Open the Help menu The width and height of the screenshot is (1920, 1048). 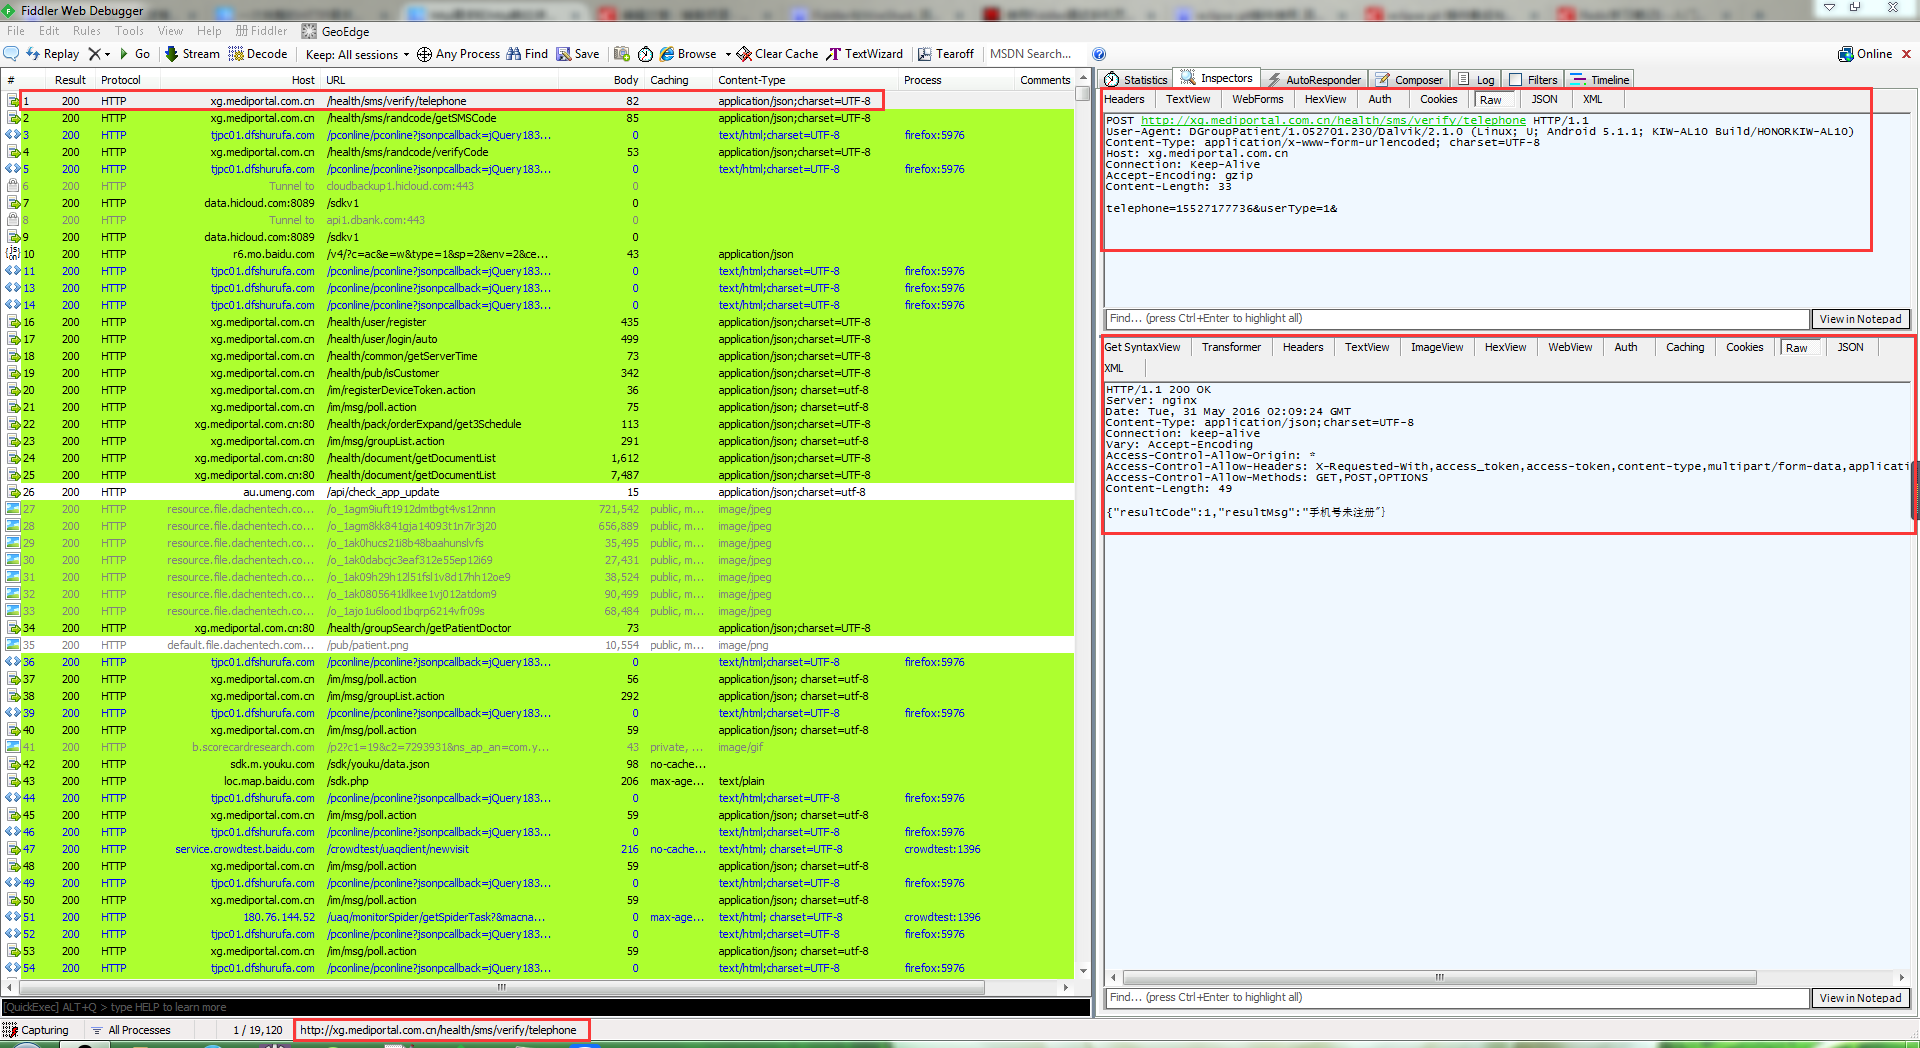coord(209,31)
